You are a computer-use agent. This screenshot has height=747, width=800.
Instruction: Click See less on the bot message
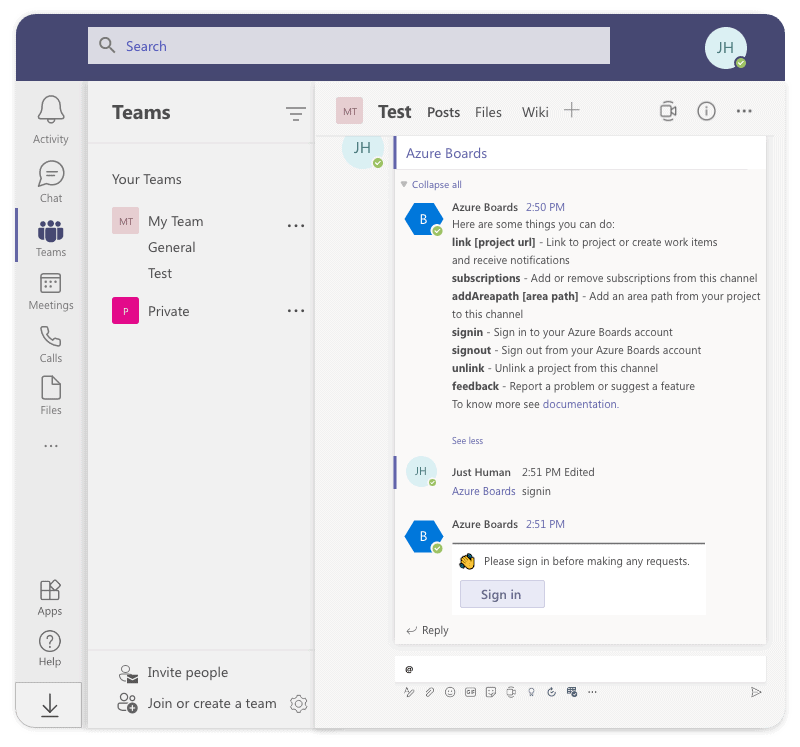coord(467,440)
